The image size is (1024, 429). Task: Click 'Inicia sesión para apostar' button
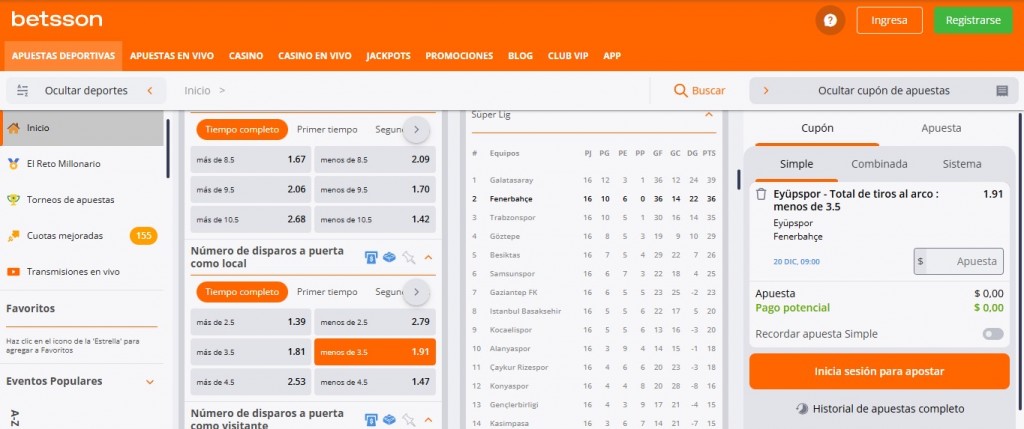(879, 371)
